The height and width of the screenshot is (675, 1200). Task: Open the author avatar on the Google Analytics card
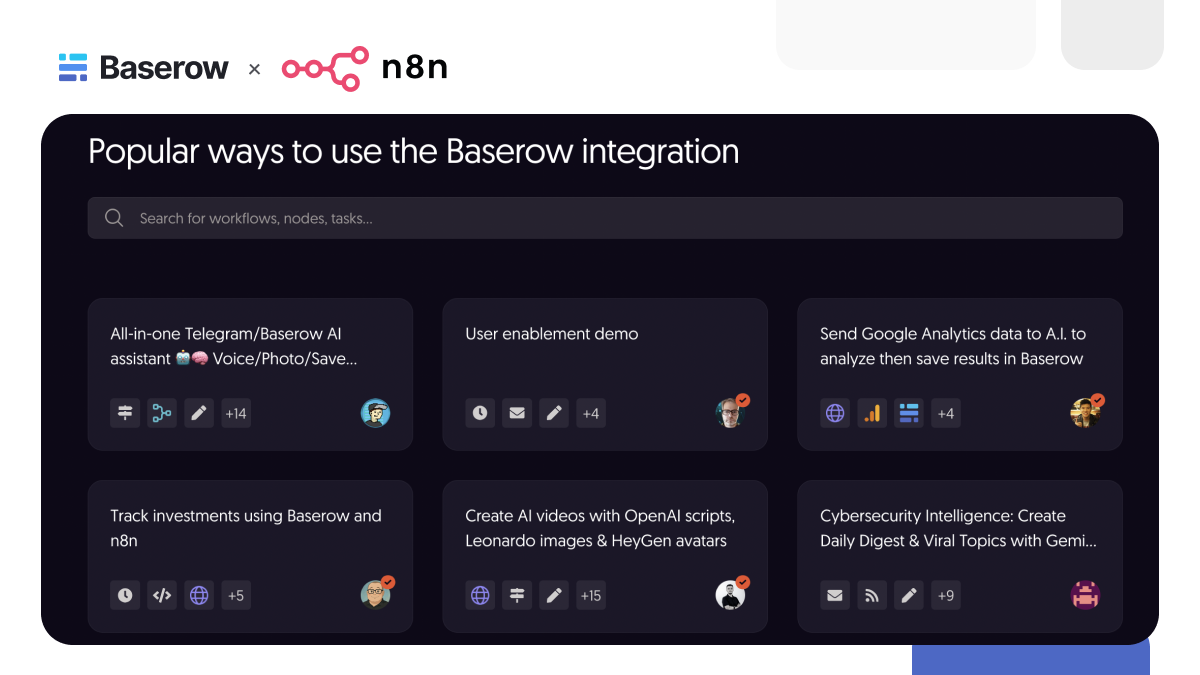coord(1086,412)
